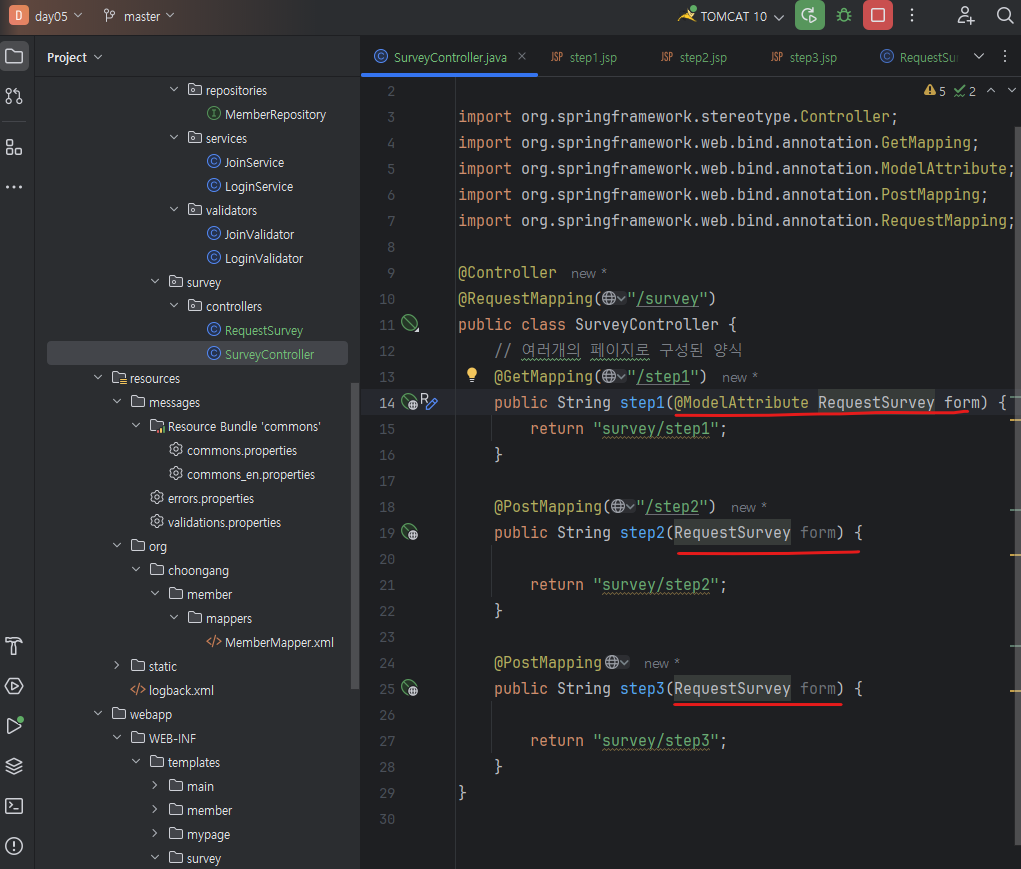Click the Debug bug icon
This screenshot has width=1021, height=869.
pos(844,16)
